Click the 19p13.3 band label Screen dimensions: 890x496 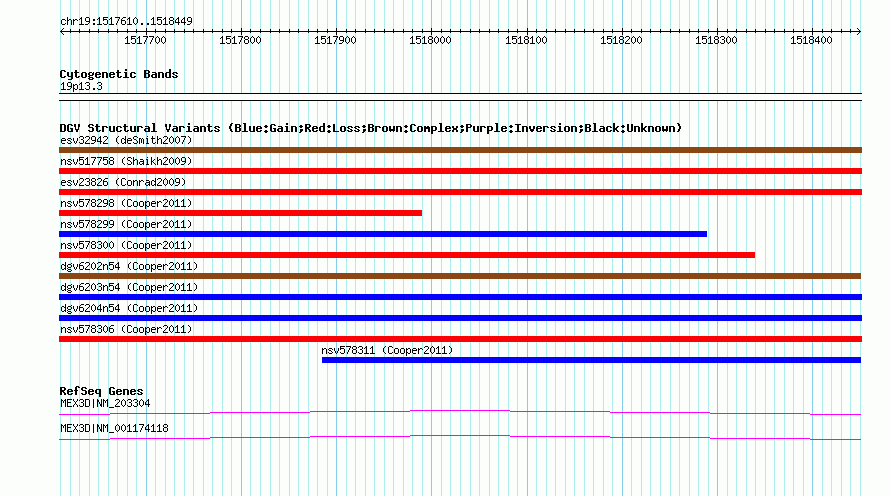(81, 86)
